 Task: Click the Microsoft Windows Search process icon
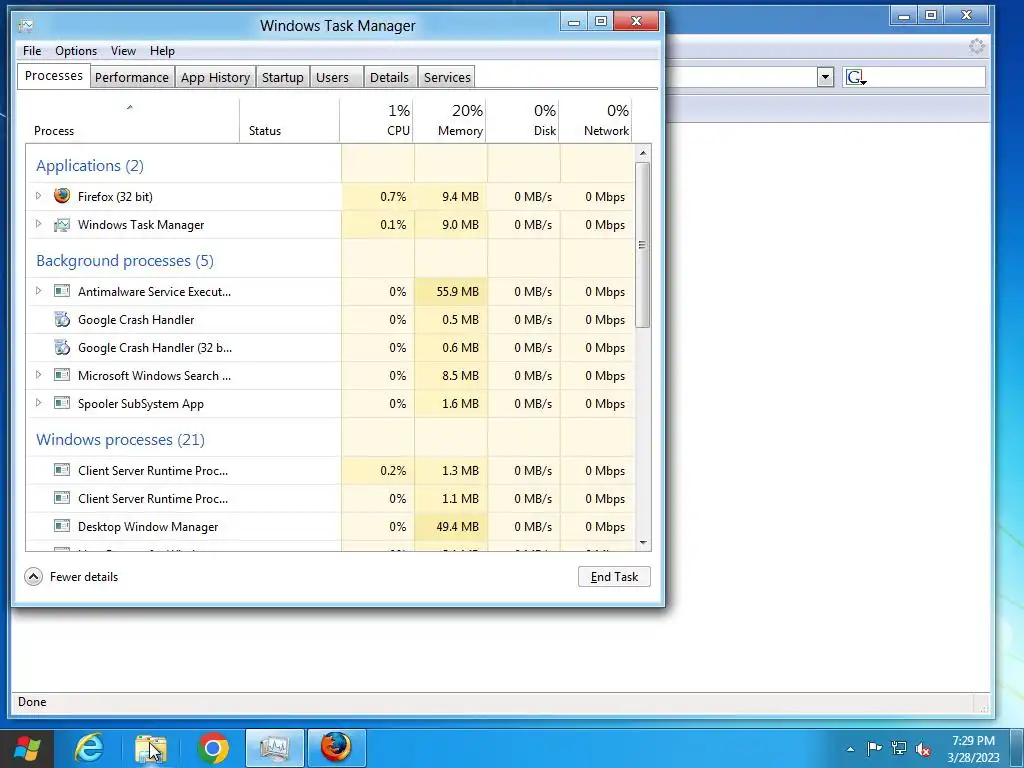62,375
